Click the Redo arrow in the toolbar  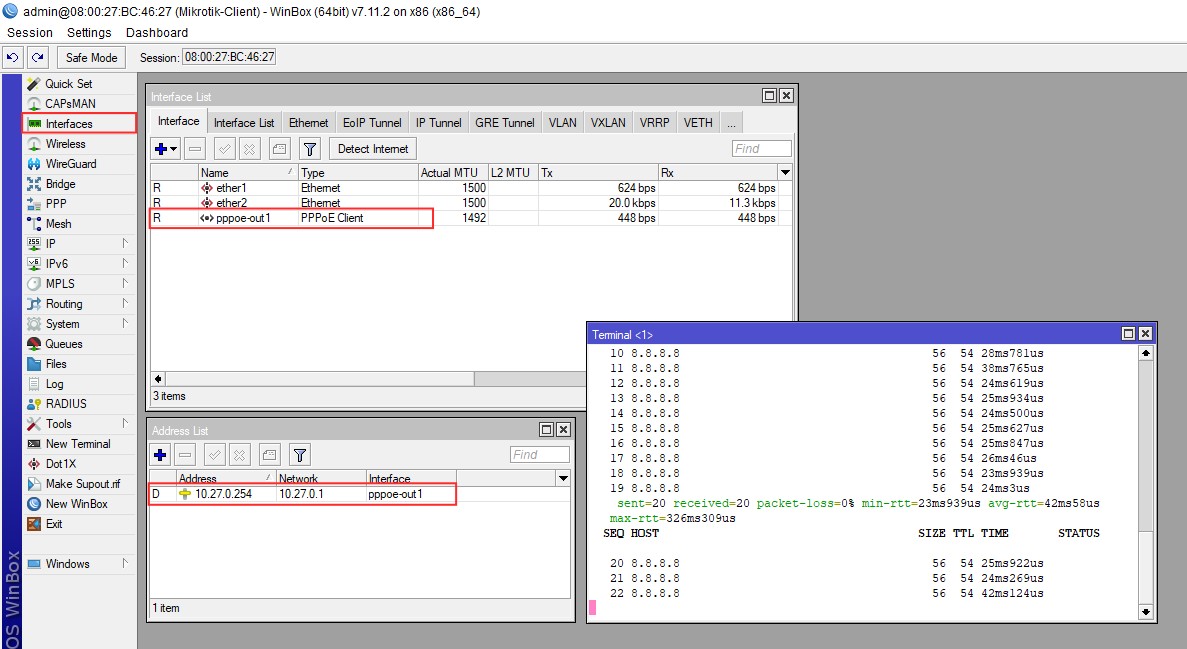[x=38, y=58]
